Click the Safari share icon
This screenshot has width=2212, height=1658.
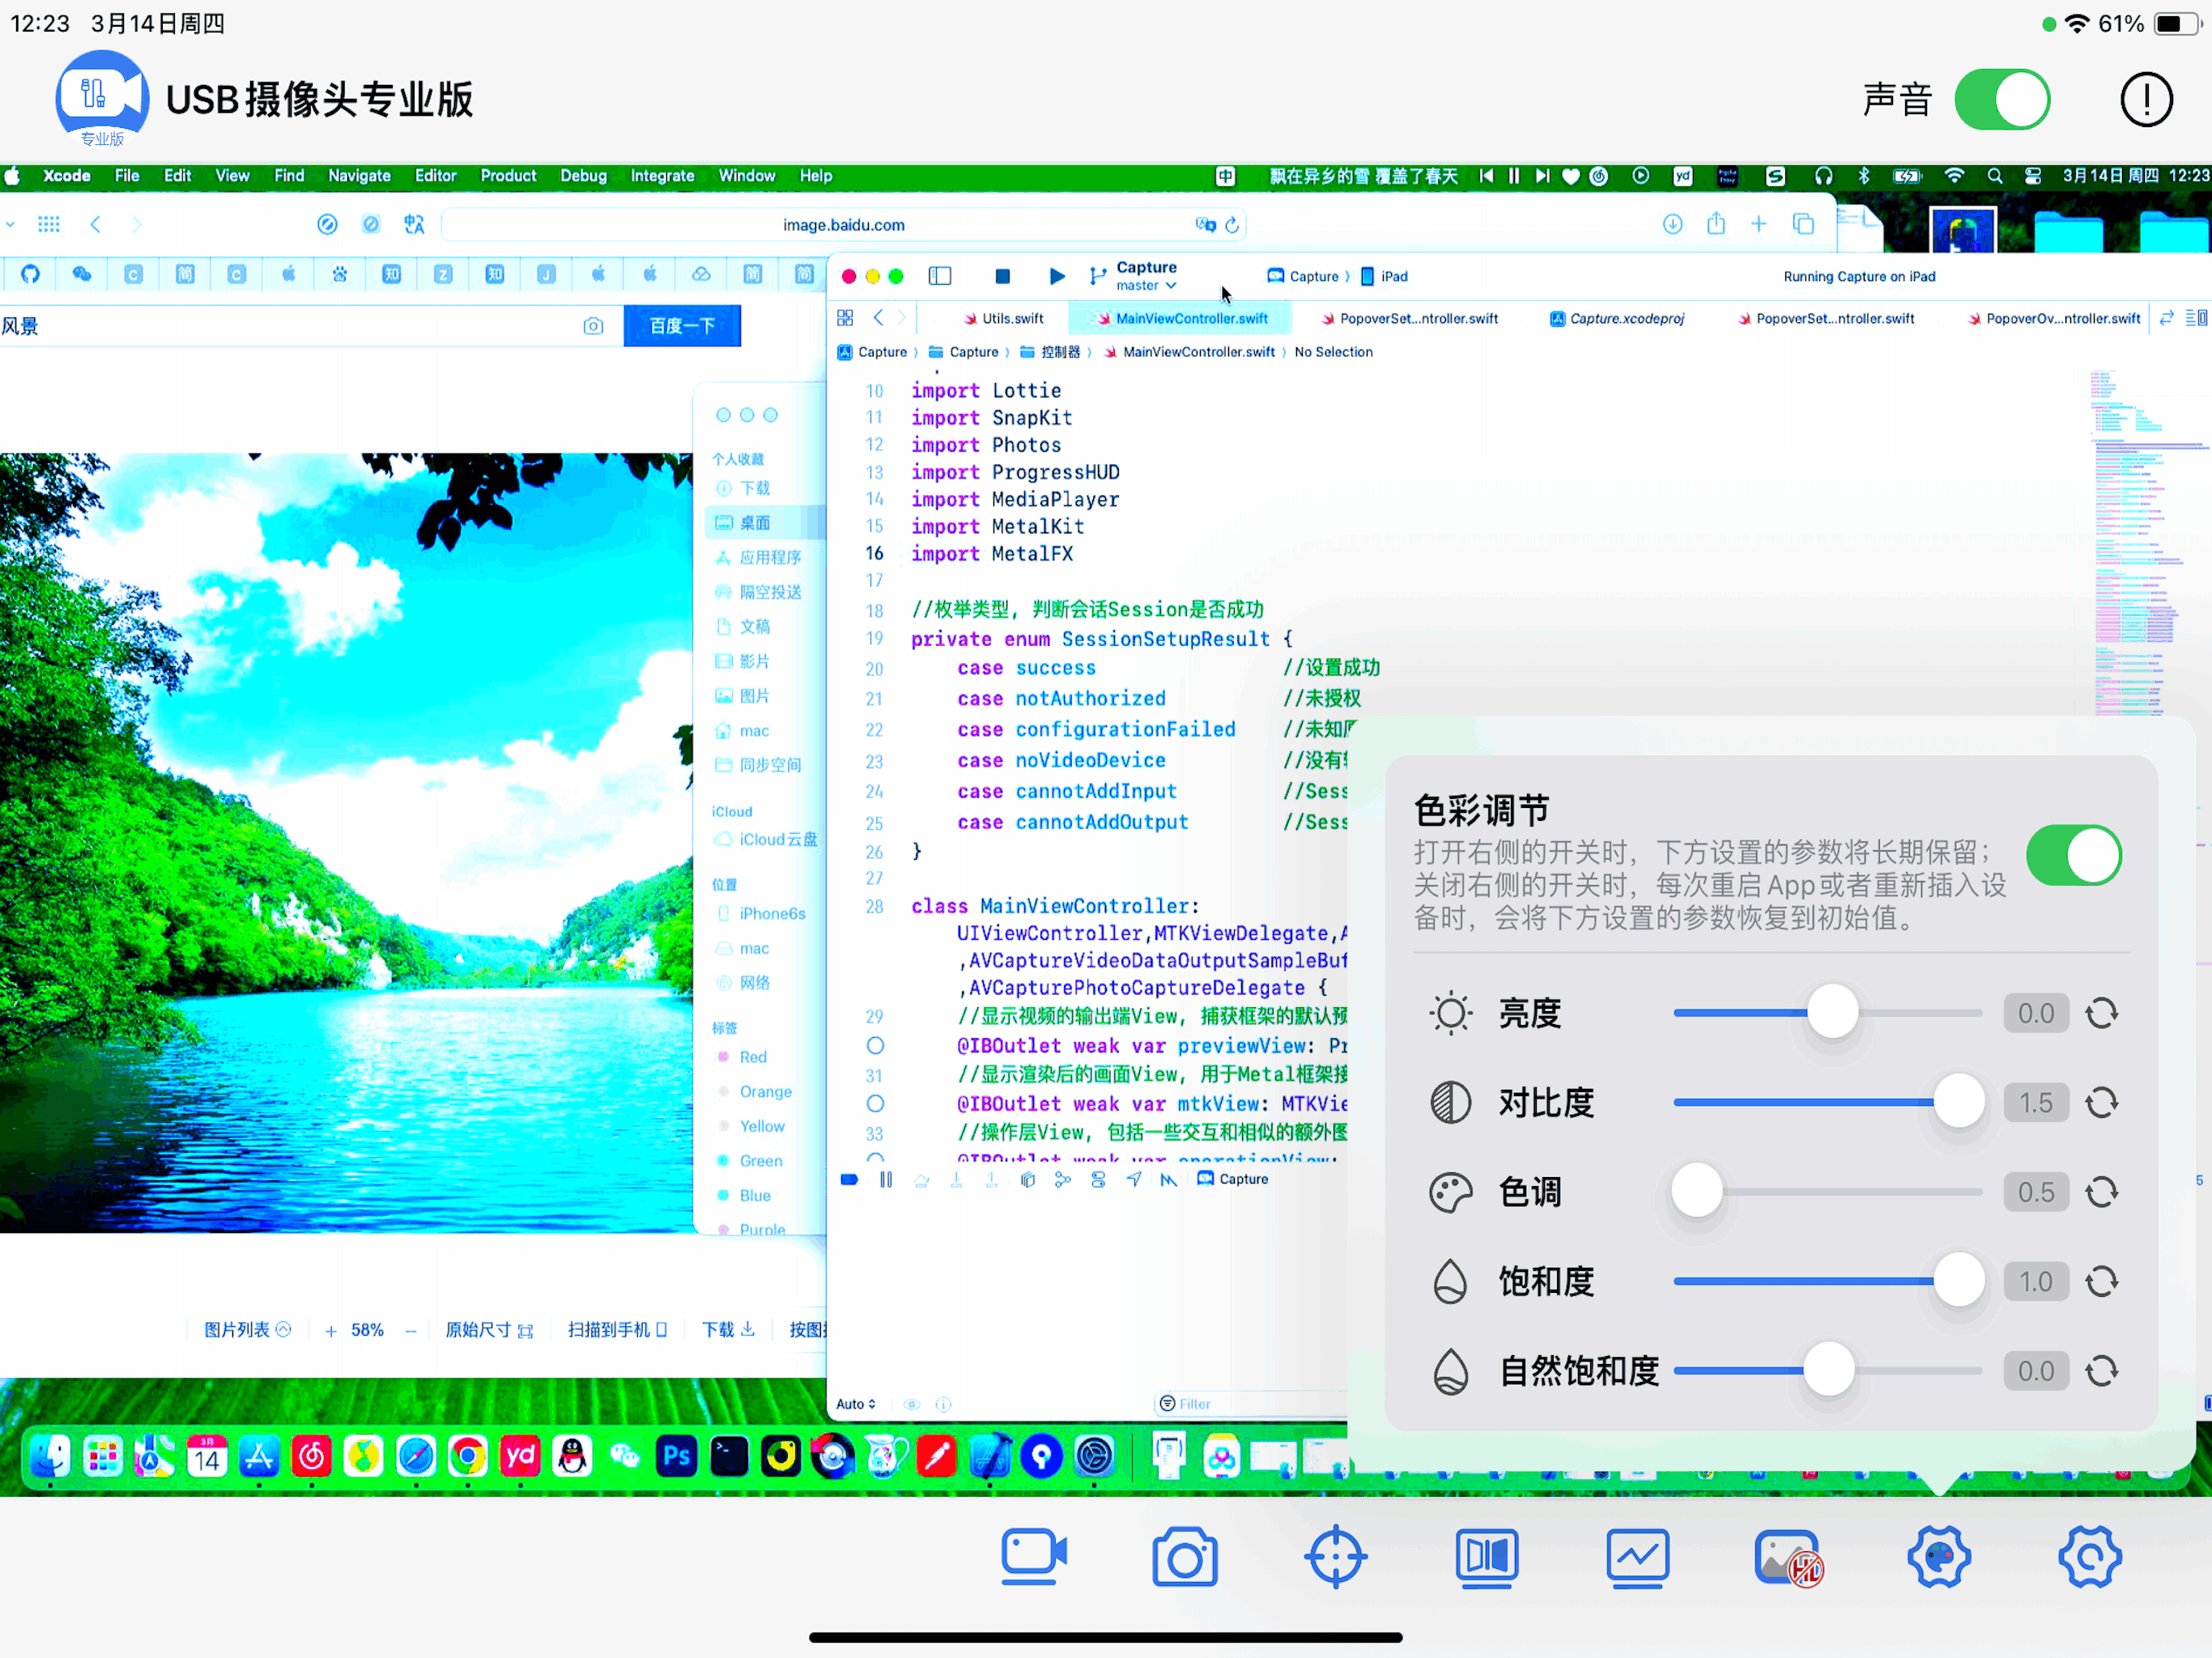tap(1716, 224)
